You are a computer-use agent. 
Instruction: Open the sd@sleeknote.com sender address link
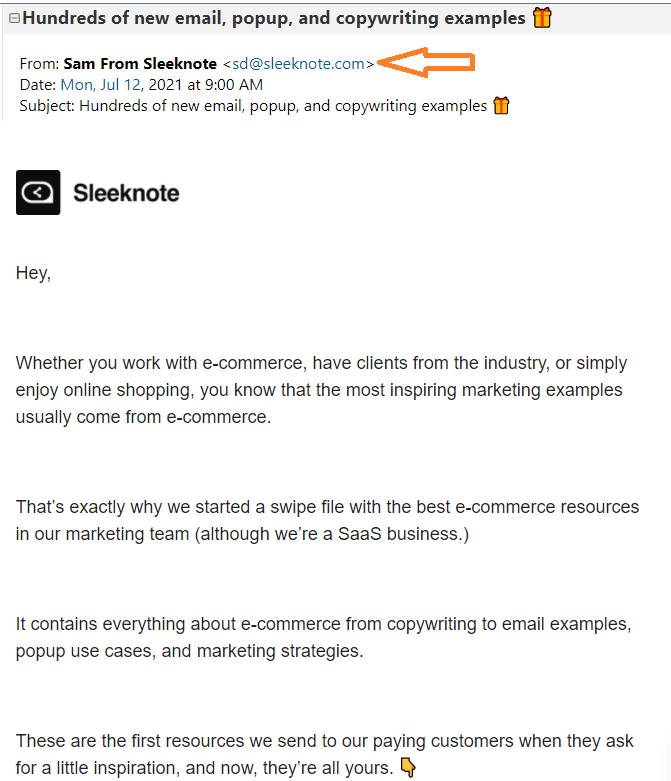(x=298, y=64)
